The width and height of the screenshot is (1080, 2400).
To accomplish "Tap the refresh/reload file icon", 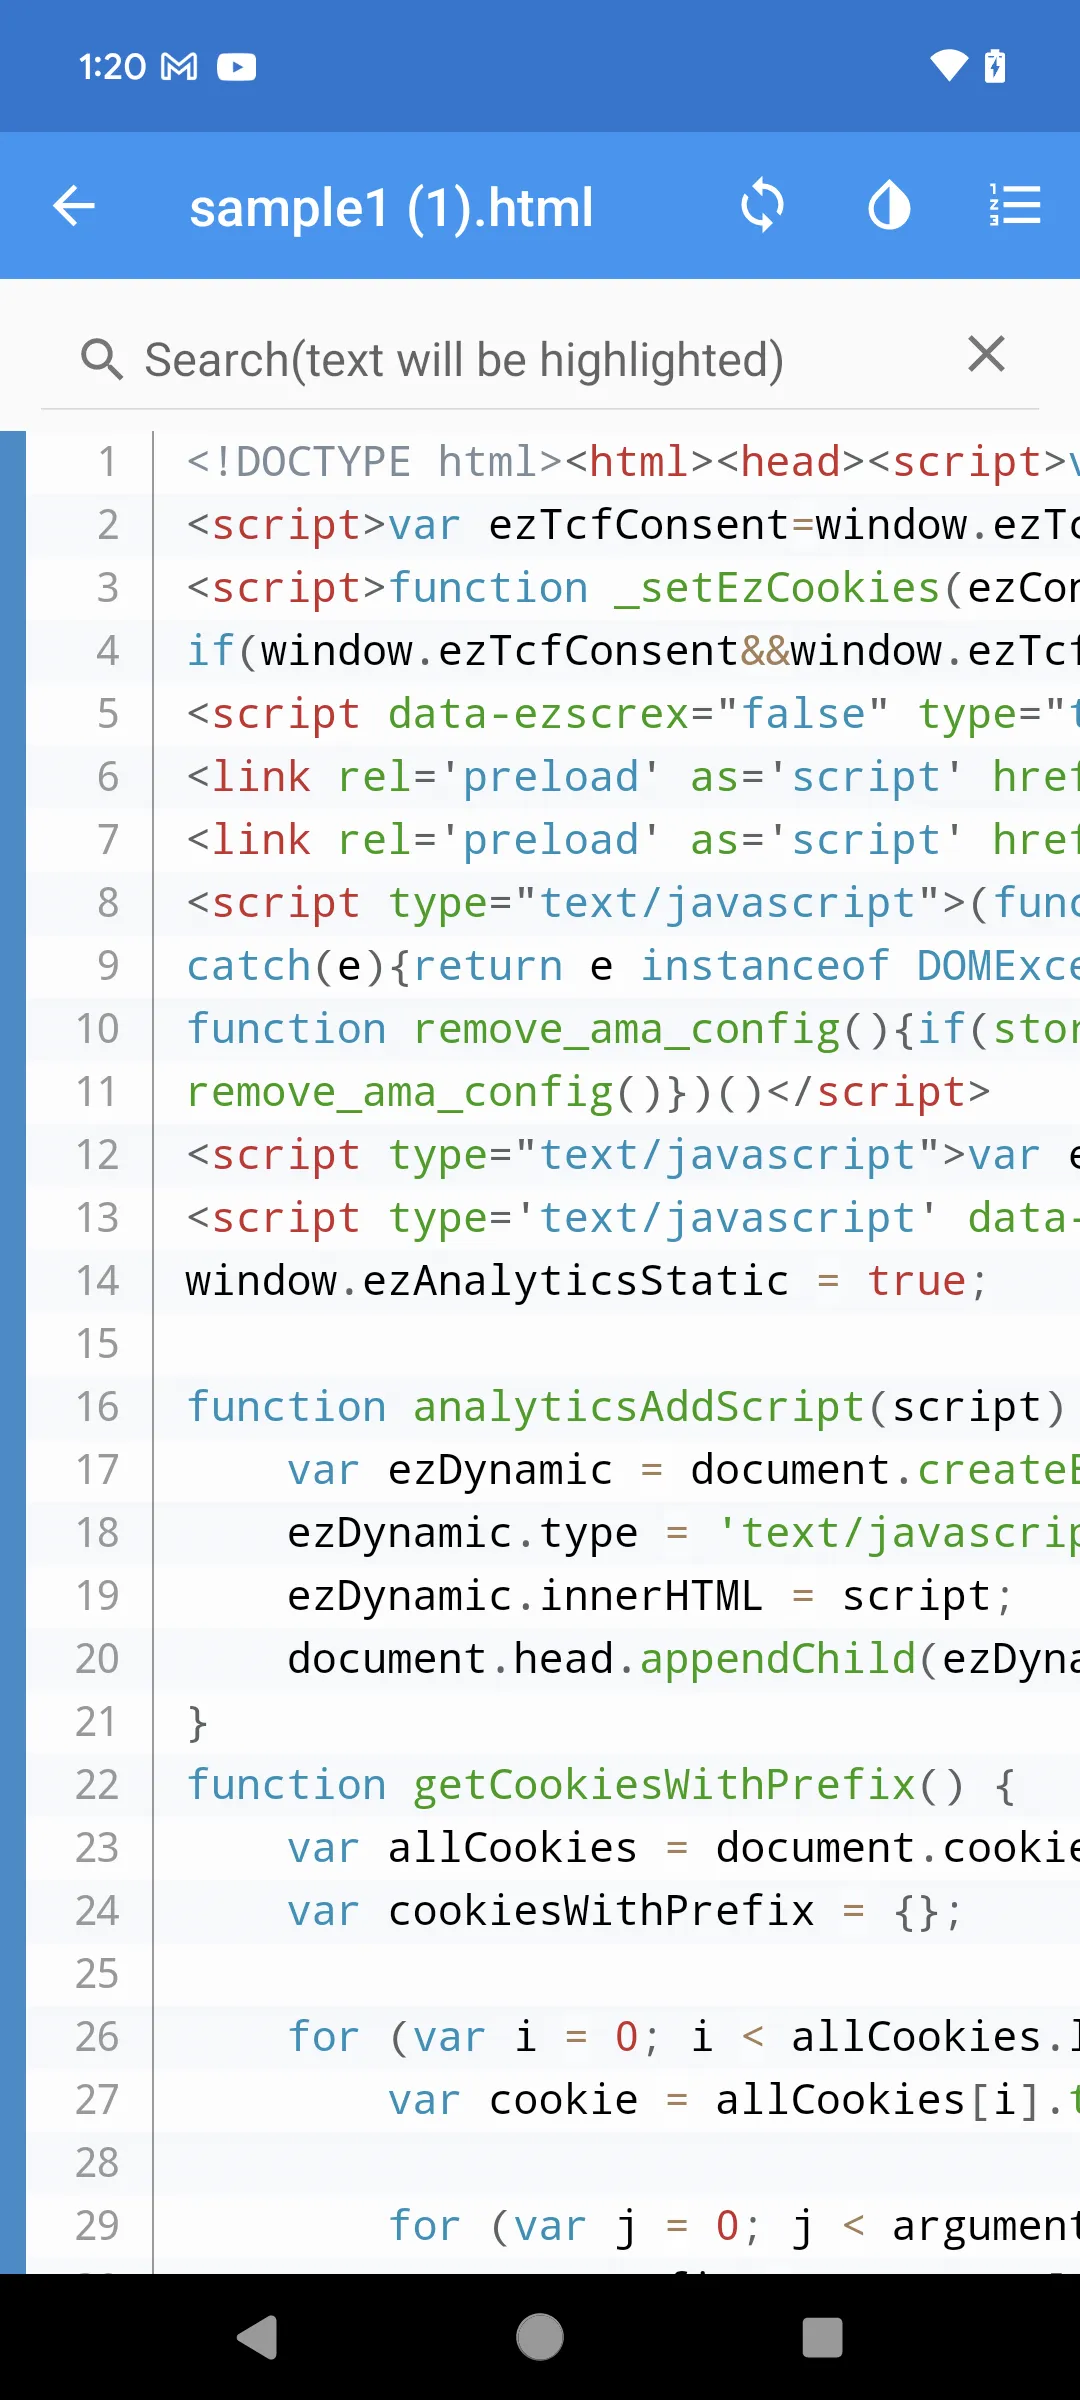I will tap(762, 206).
